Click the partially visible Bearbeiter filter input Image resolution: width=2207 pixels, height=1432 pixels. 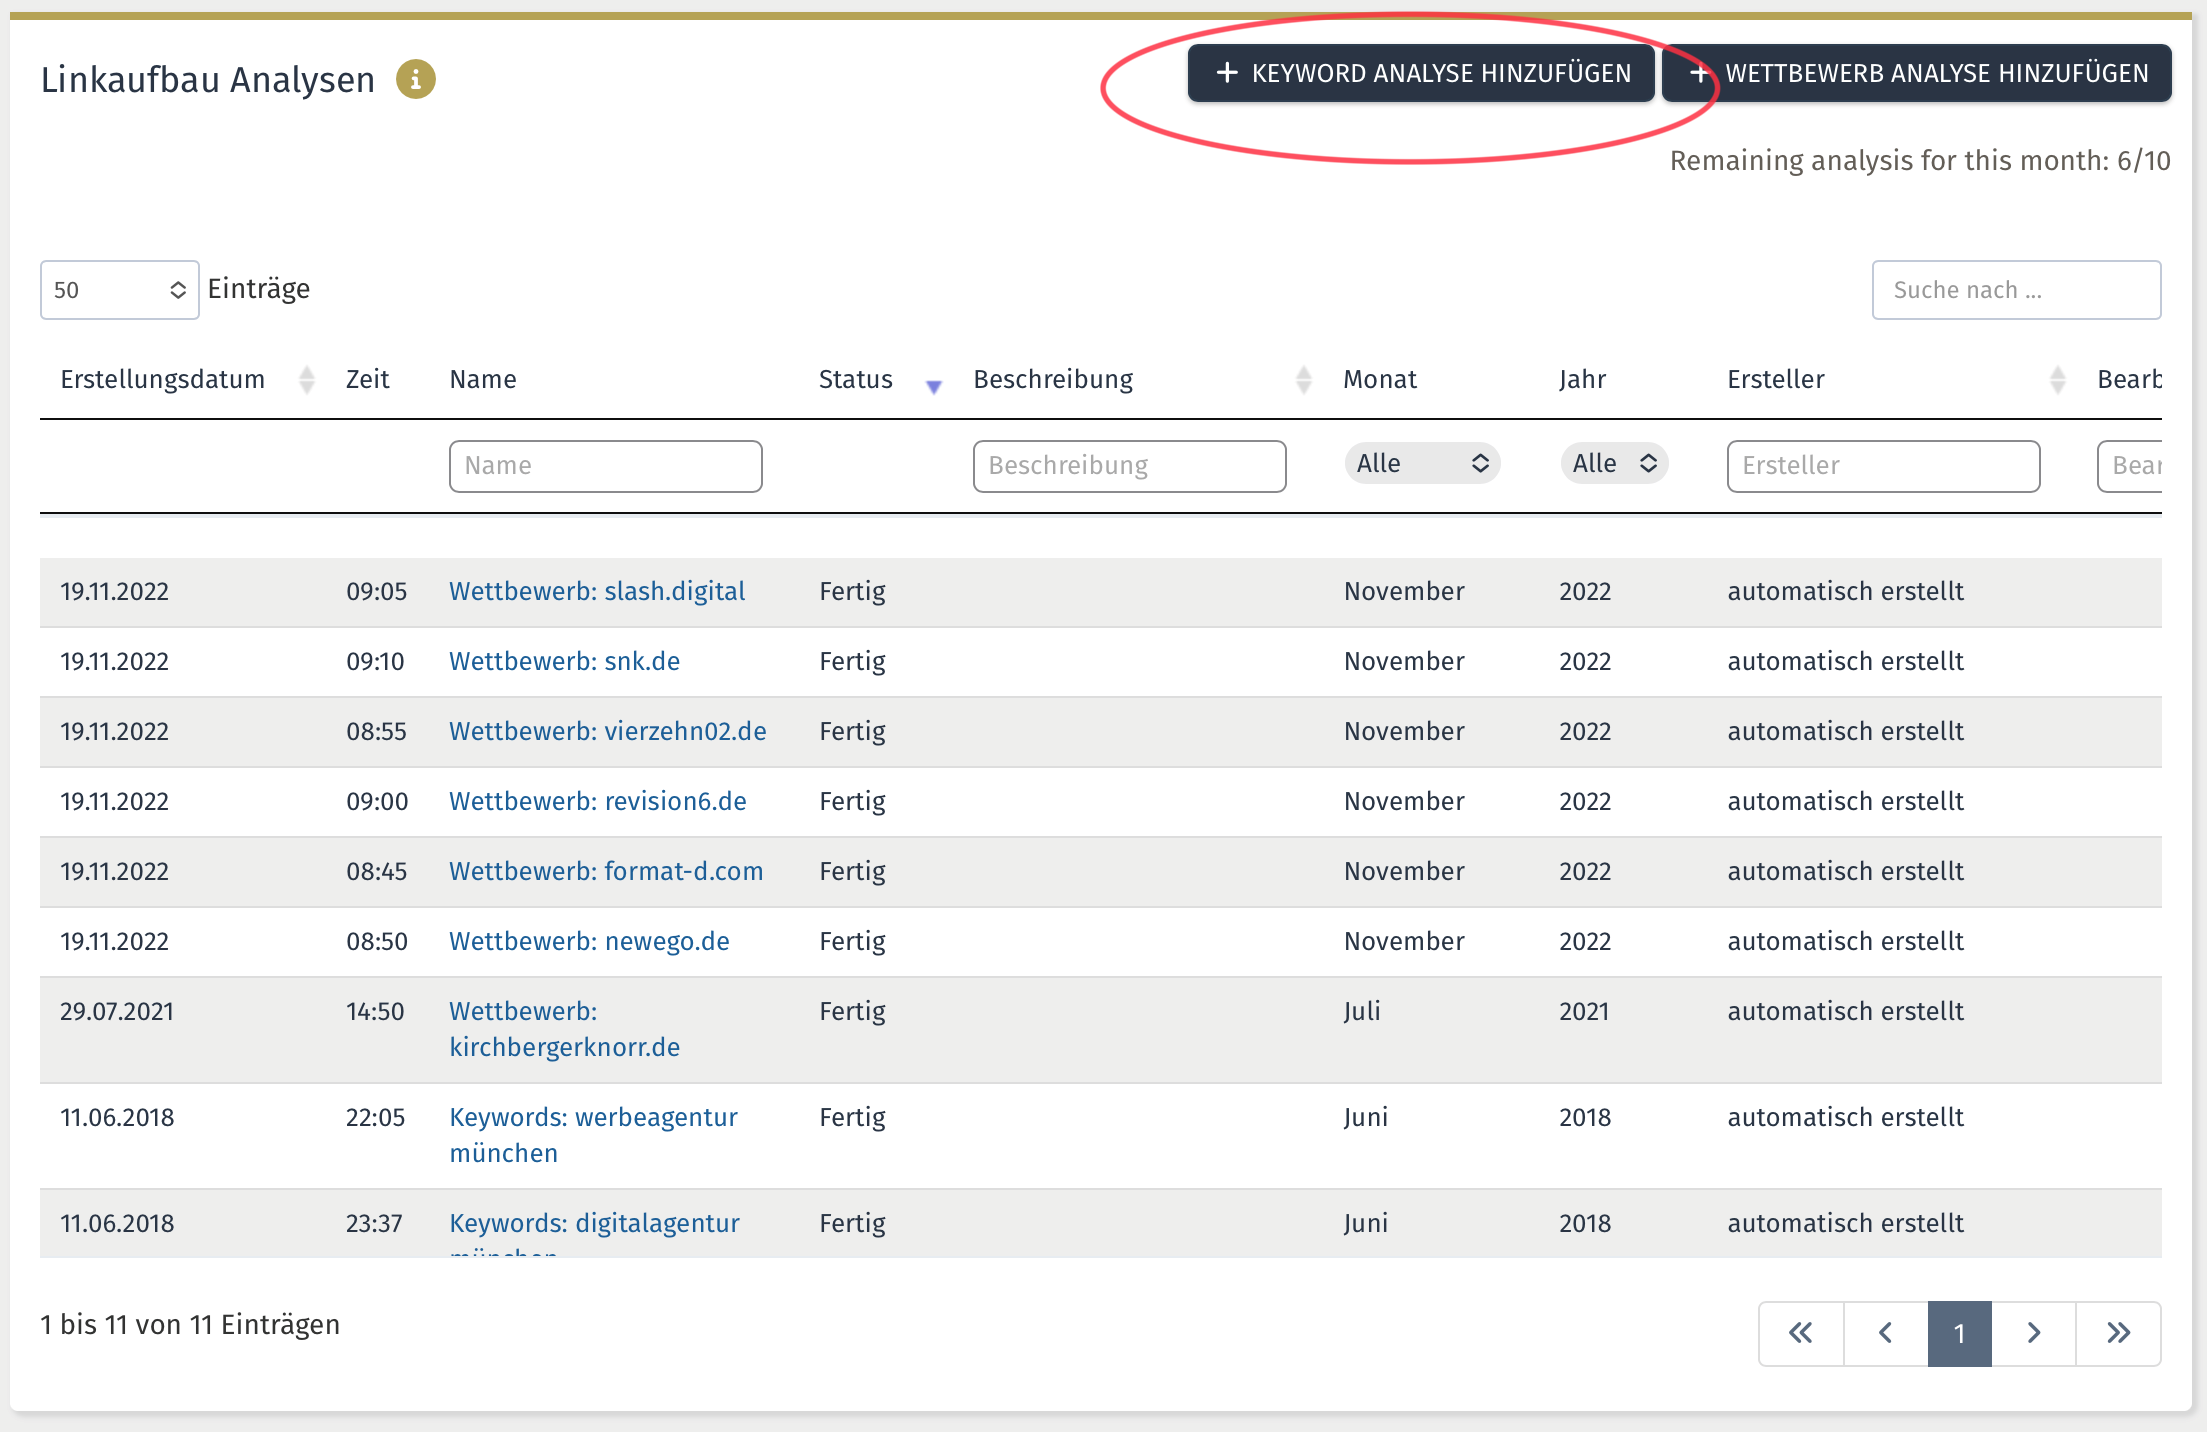pyautogui.click(x=2130, y=466)
